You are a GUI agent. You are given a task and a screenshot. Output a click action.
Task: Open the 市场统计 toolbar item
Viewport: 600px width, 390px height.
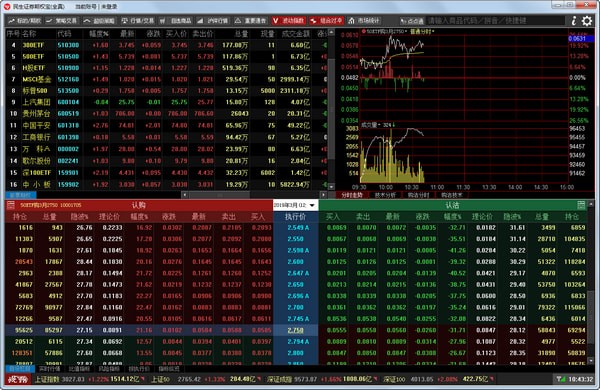[x=364, y=21]
